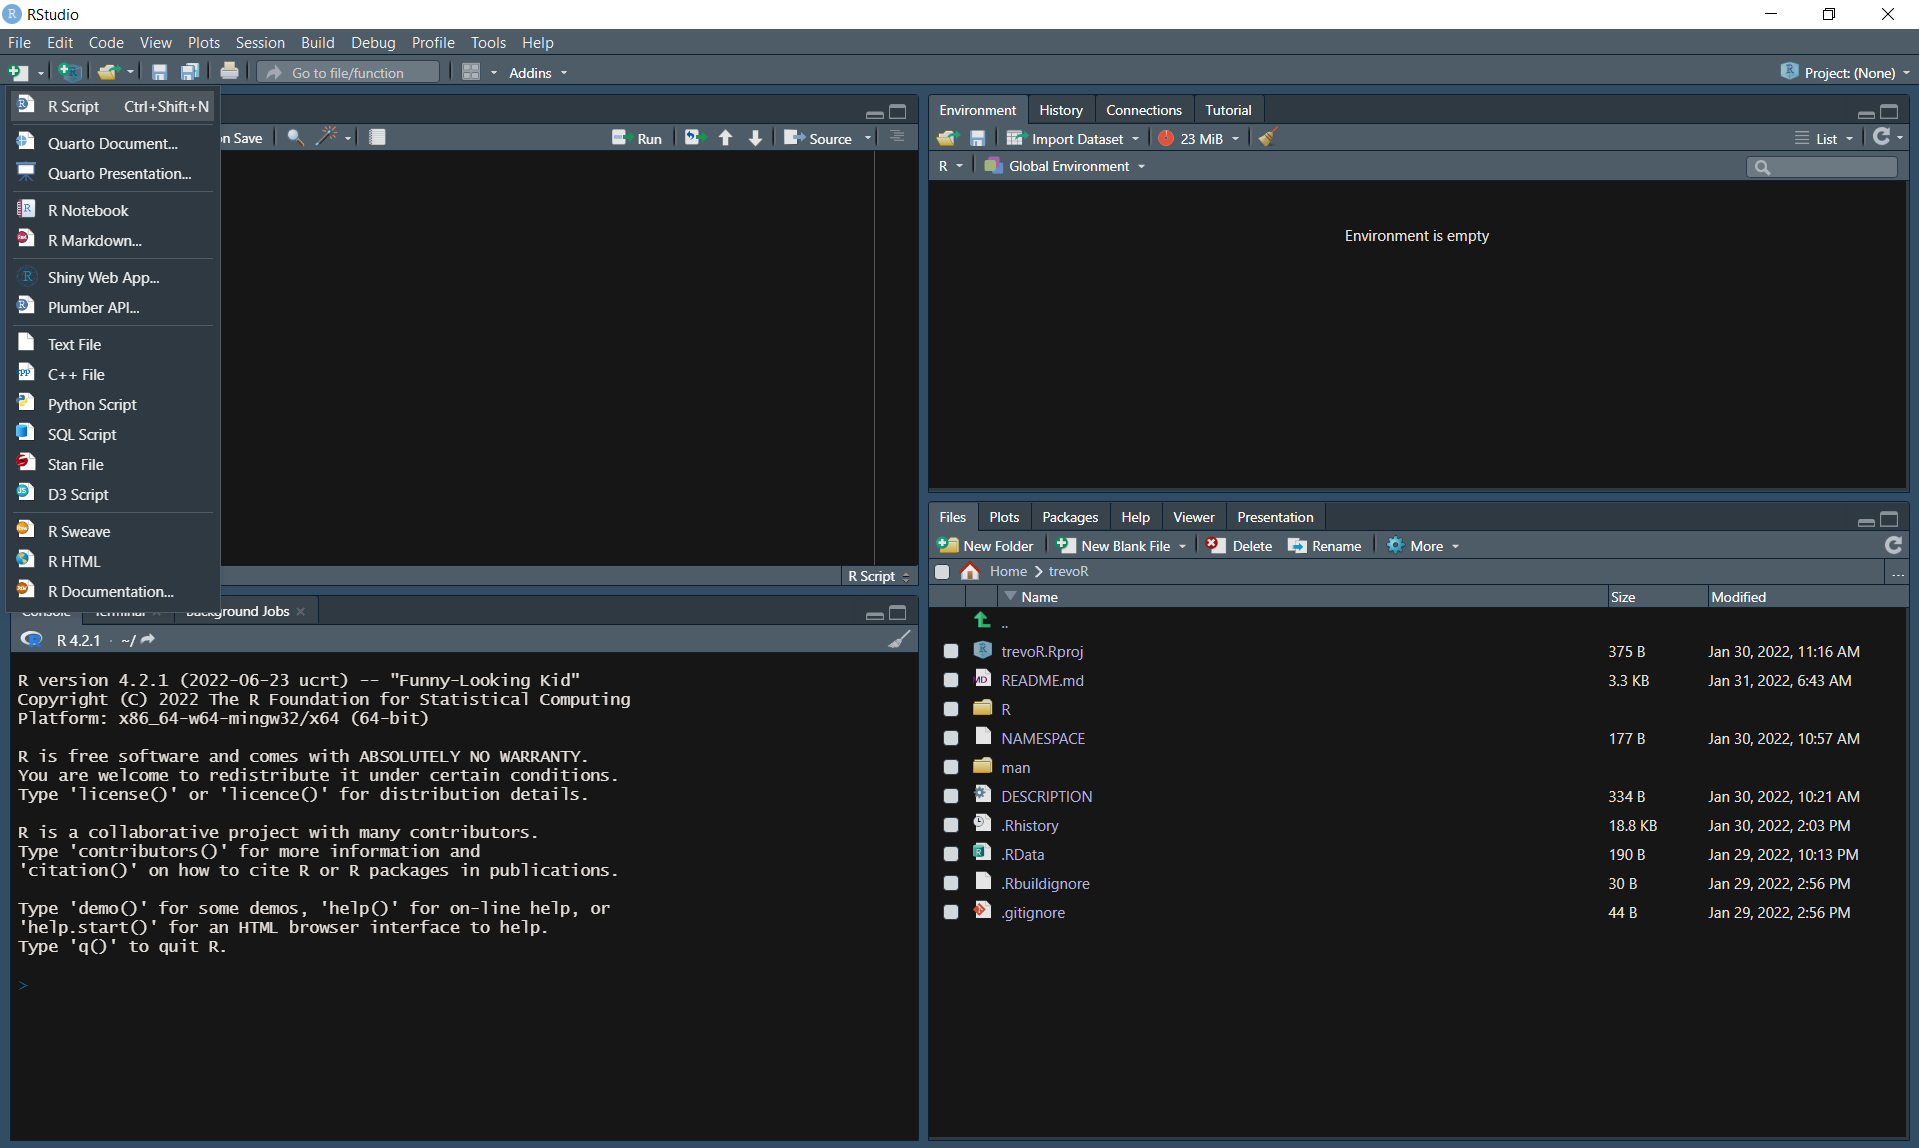
Task: Click the New Folder button
Action: coord(985,545)
